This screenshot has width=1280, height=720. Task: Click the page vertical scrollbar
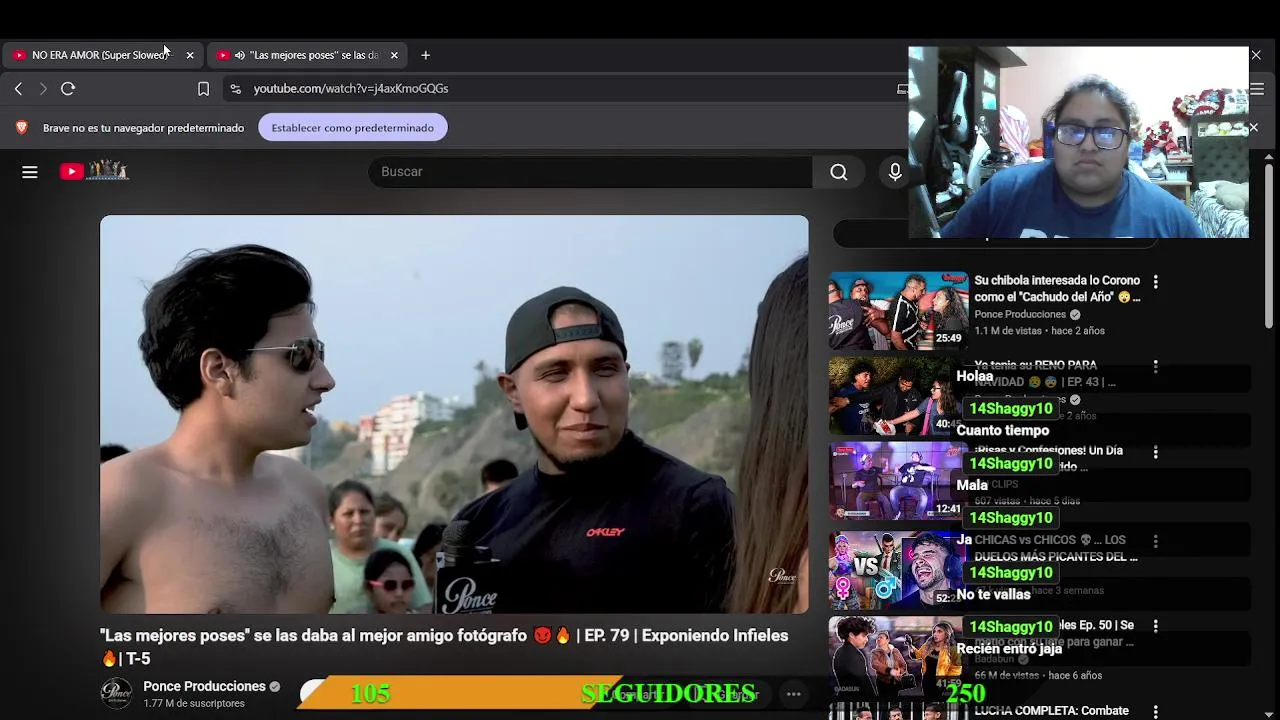(1269, 246)
